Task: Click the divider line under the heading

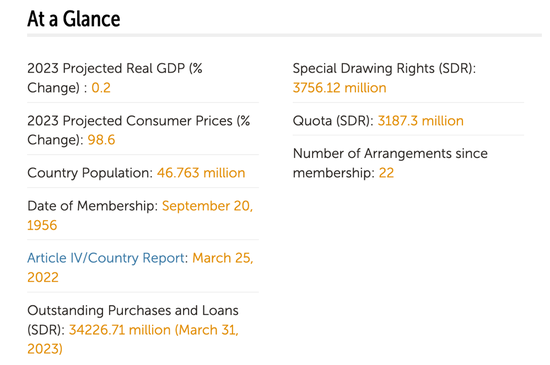Action: [284, 35]
